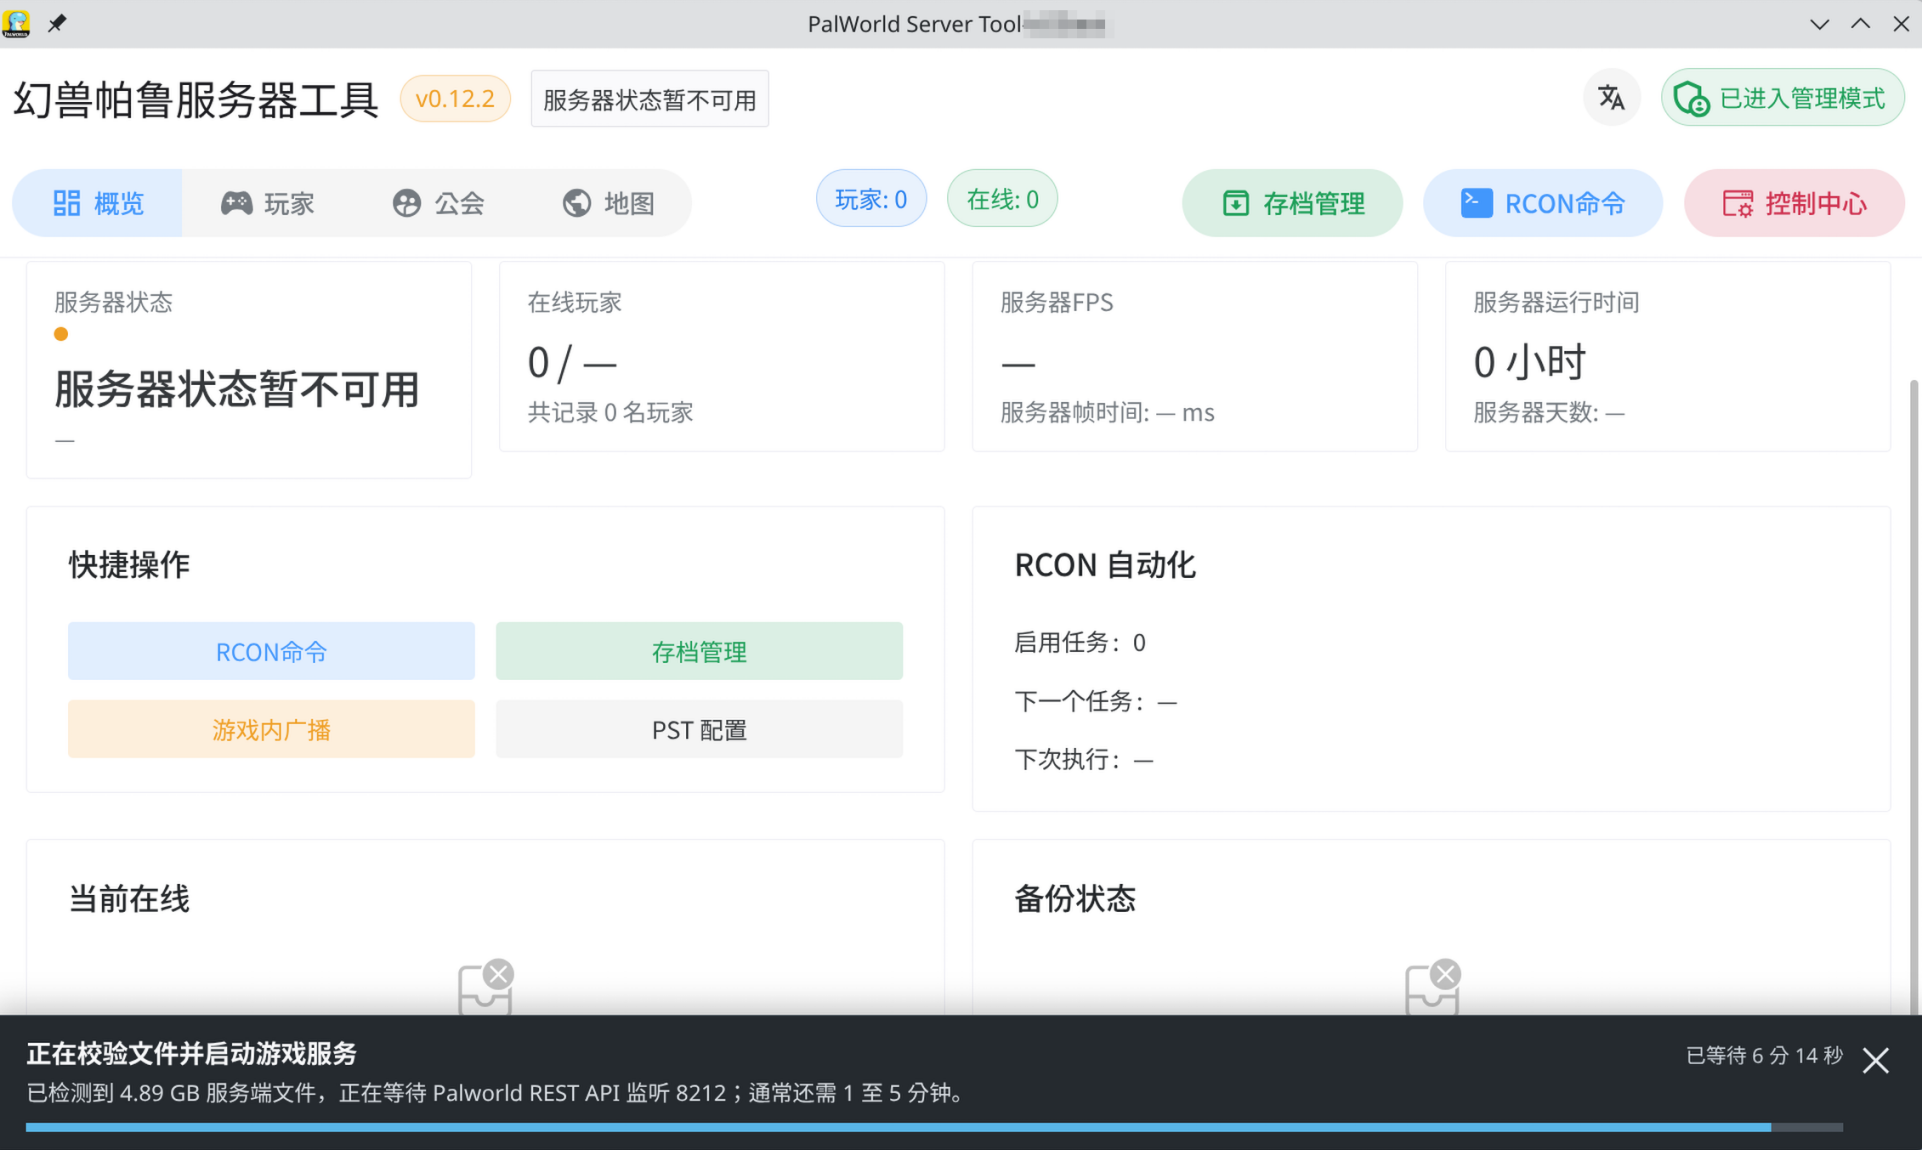Click the v0.12.2 version badge
The image size is (1922, 1150).
tap(455, 98)
